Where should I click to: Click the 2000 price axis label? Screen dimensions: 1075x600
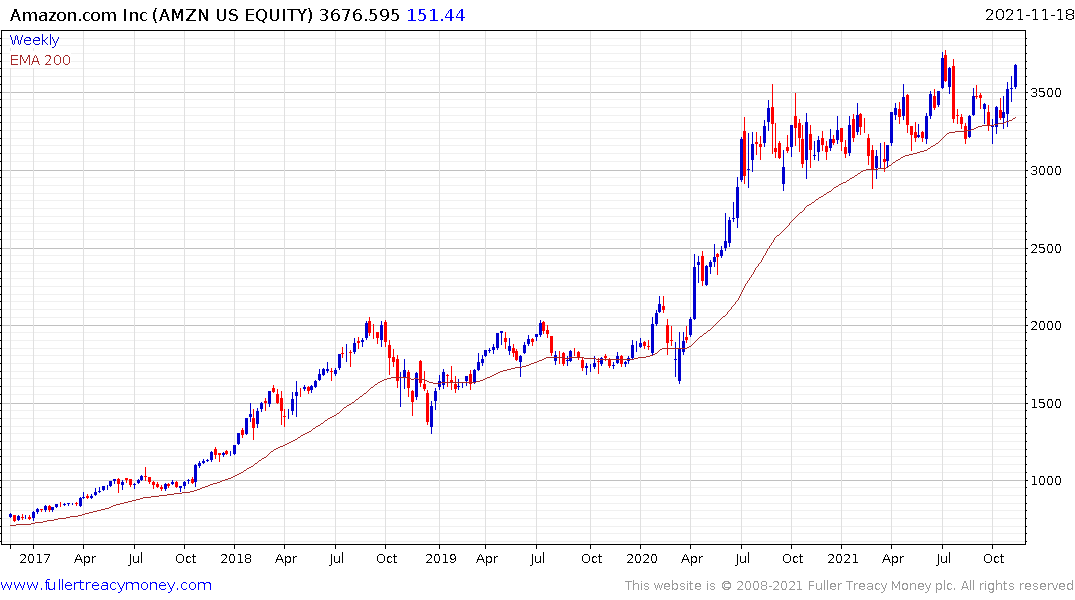coord(1046,326)
